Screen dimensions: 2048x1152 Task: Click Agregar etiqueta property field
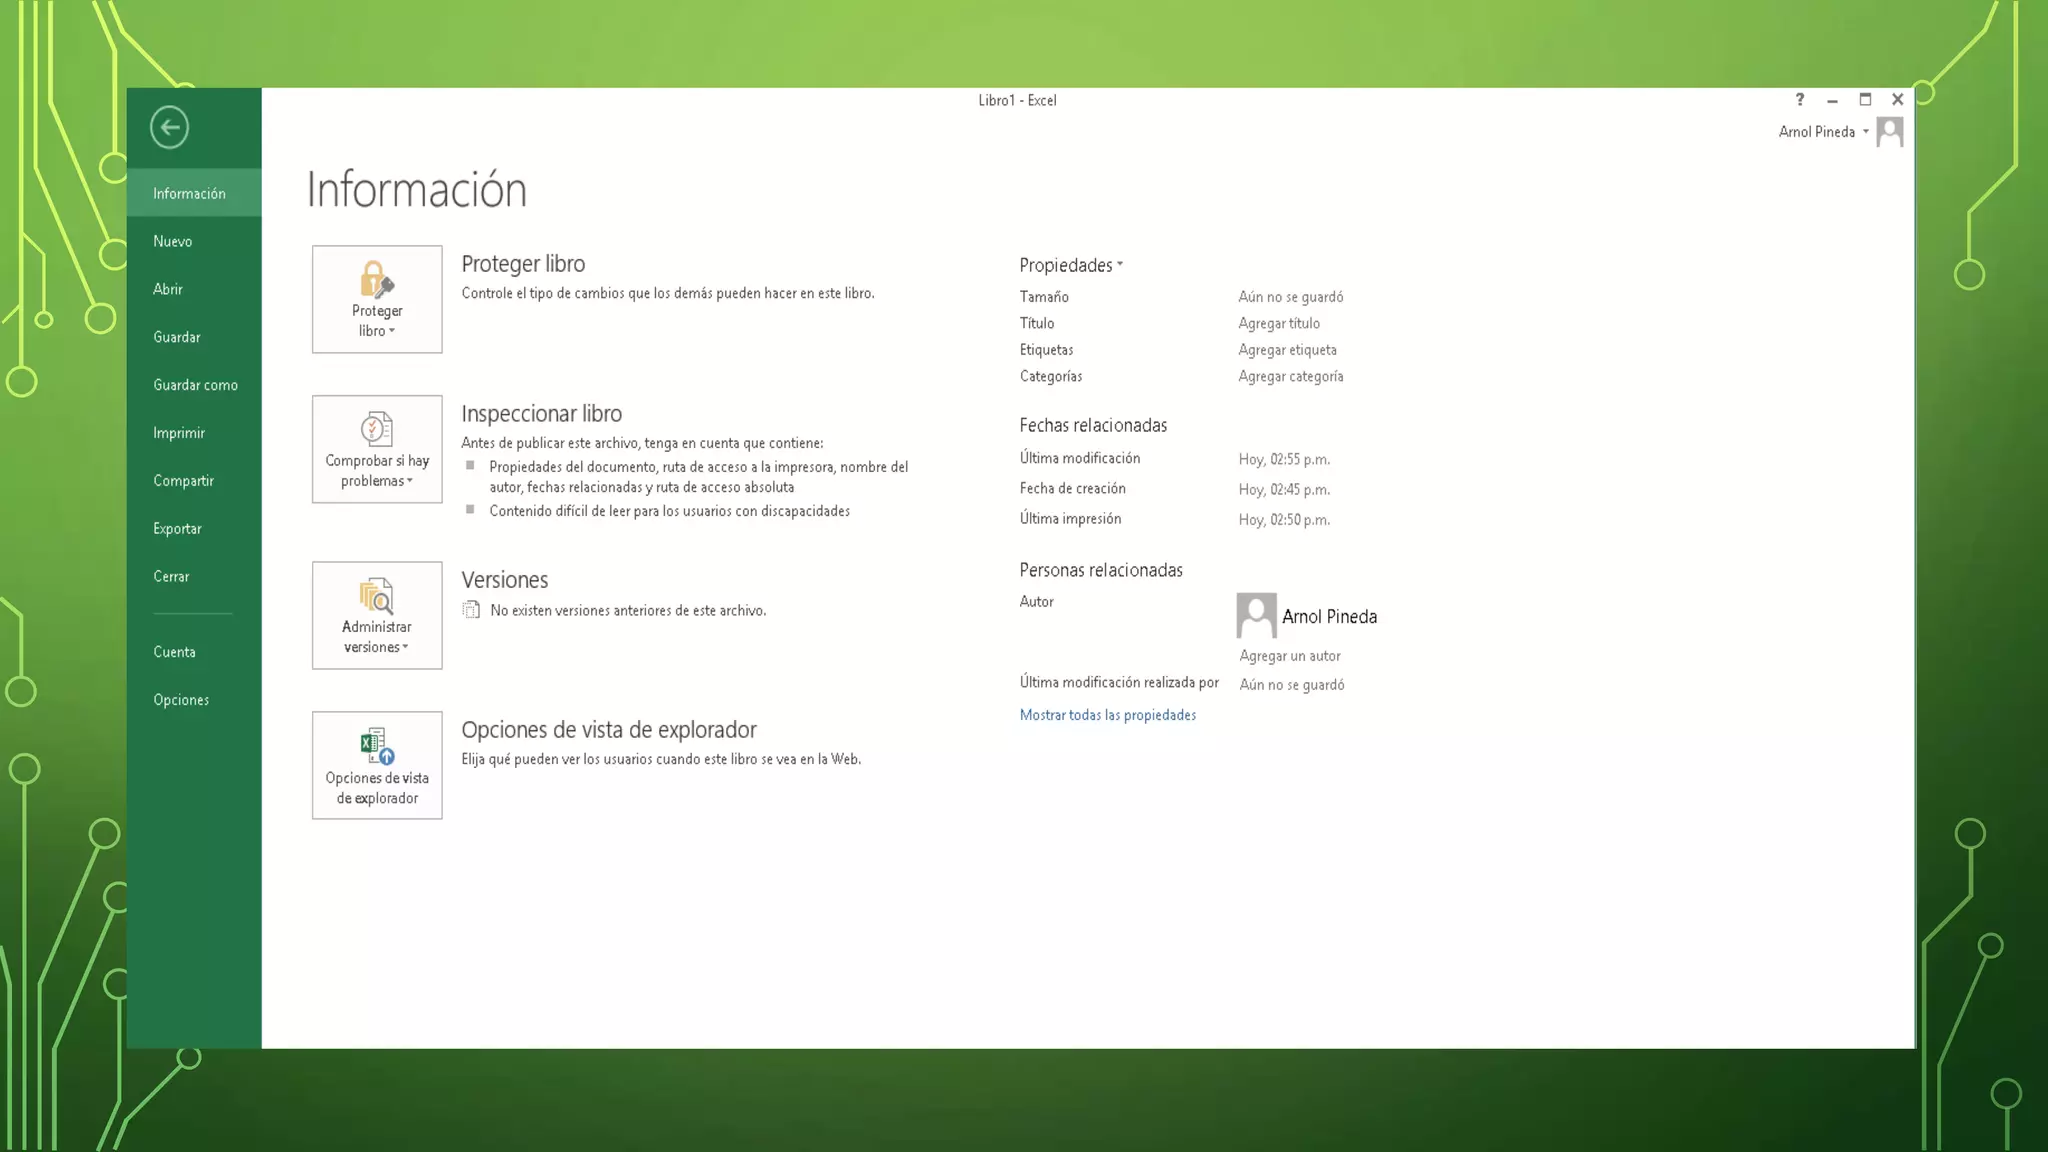(1287, 350)
